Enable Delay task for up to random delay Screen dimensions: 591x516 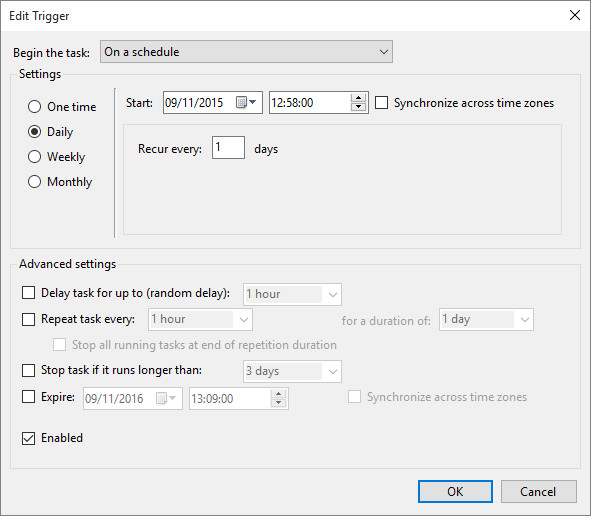click(x=29, y=293)
